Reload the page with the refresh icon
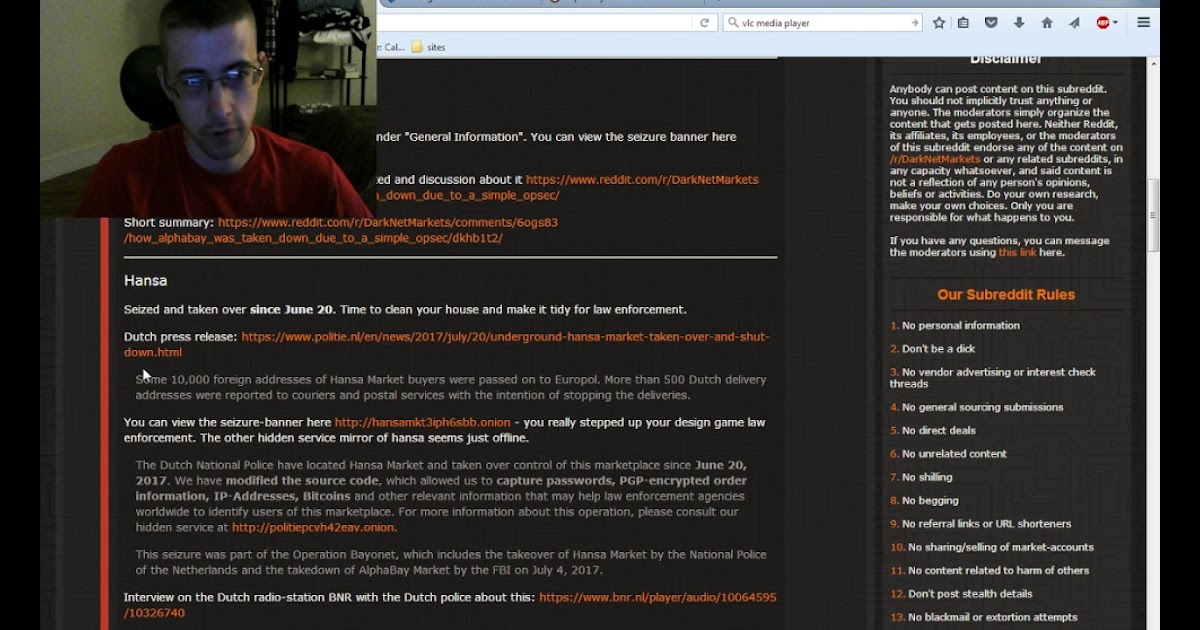 [x=704, y=22]
